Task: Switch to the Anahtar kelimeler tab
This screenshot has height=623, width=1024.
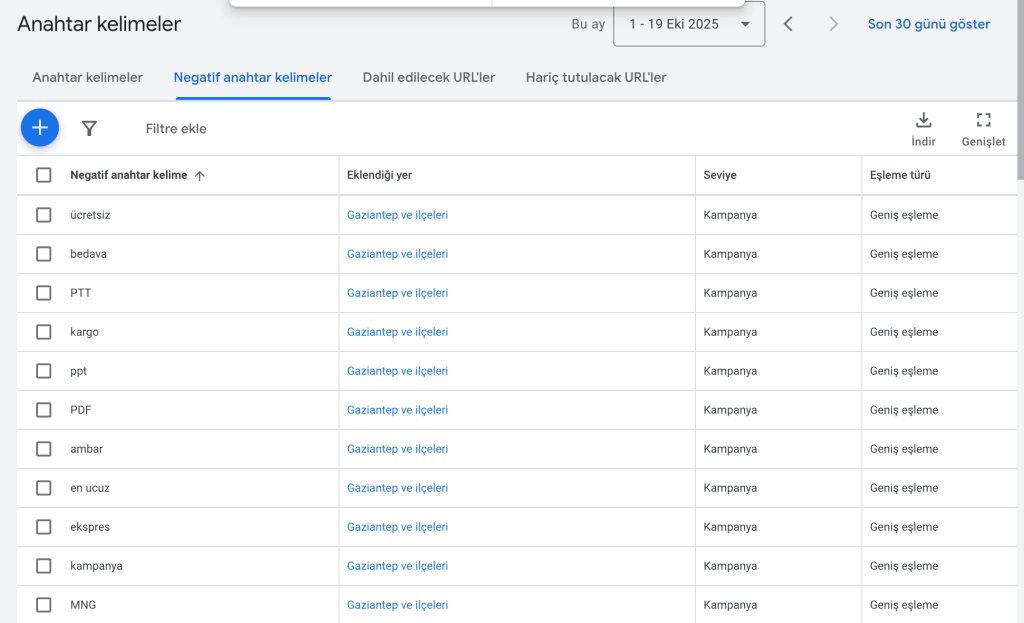Action: pos(87,77)
